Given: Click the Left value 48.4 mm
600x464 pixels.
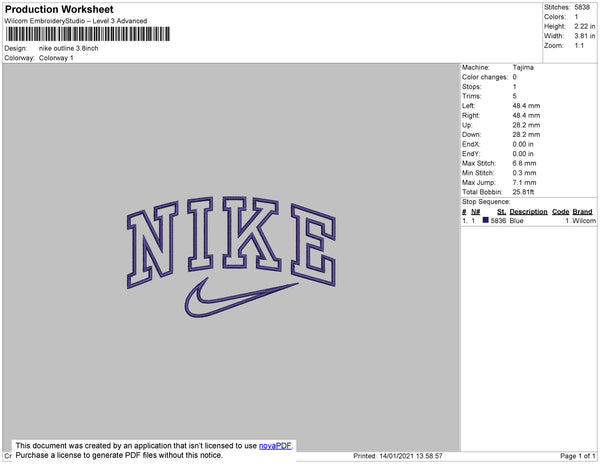Looking at the screenshot, I should click(526, 106).
